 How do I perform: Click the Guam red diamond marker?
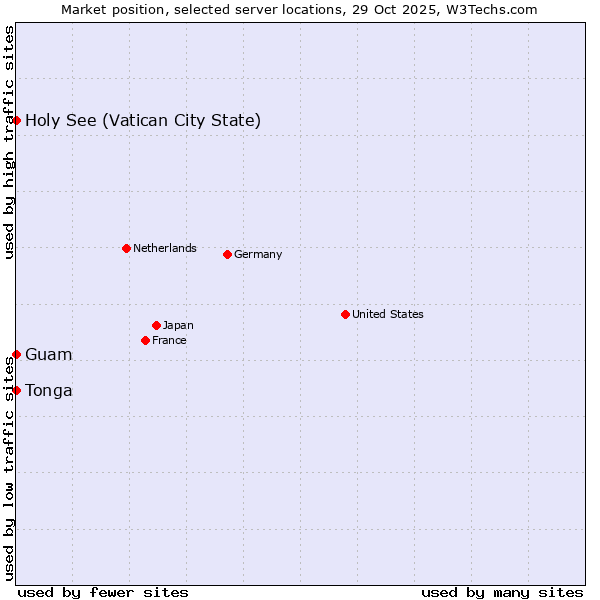click(17, 355)
